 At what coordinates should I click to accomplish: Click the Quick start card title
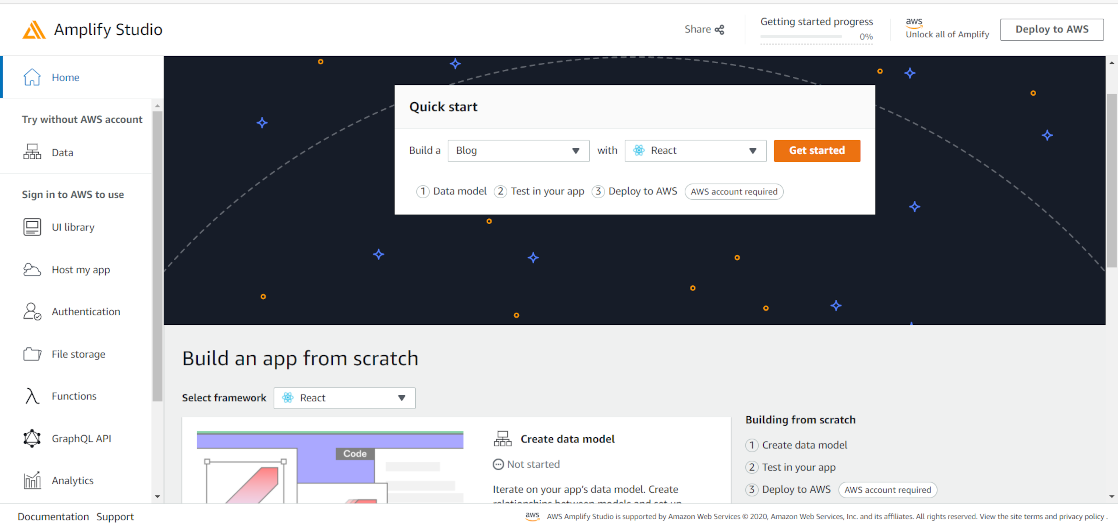(x=443, y=107)
